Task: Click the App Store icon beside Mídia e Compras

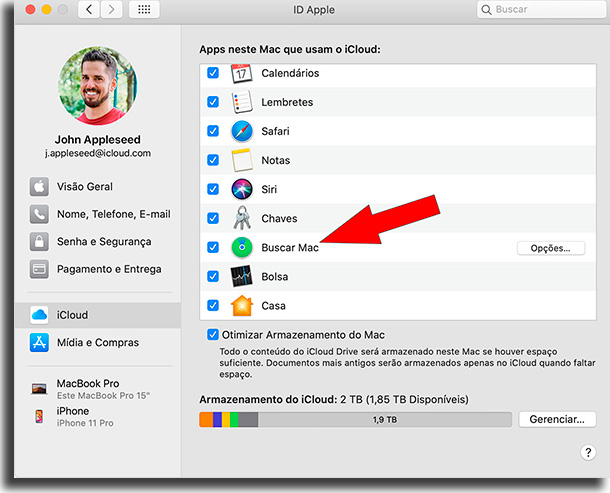Action: point(39,342)
